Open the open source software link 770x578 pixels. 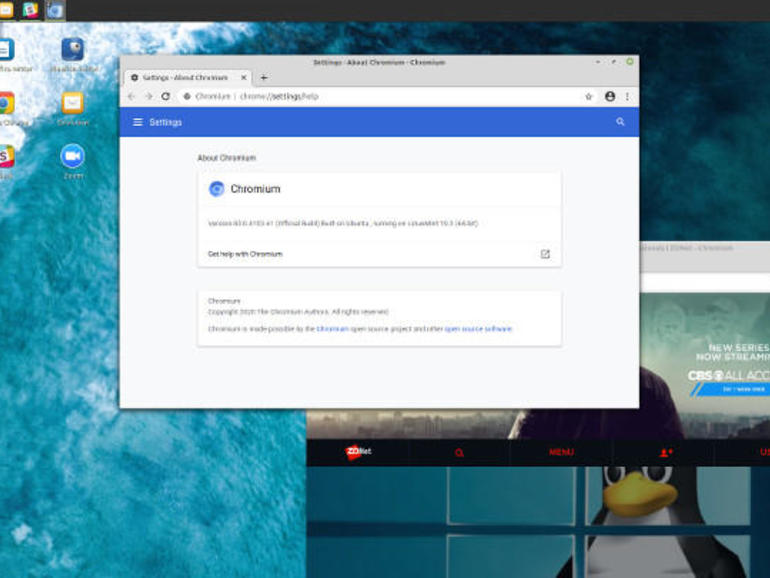click(x=478, y=329)
